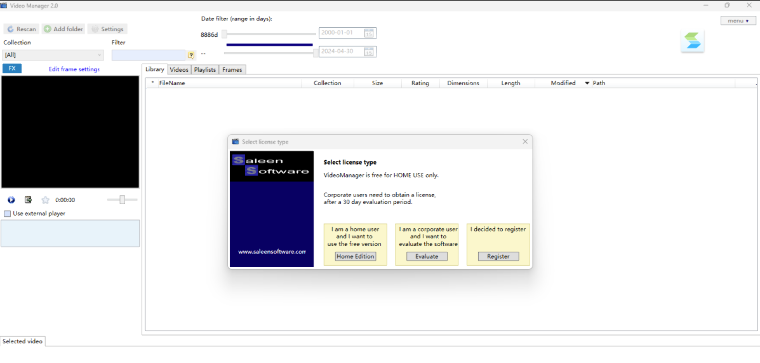Sort by Rating column header
This screenshot has height=363, width=760.
click(420, 83)
